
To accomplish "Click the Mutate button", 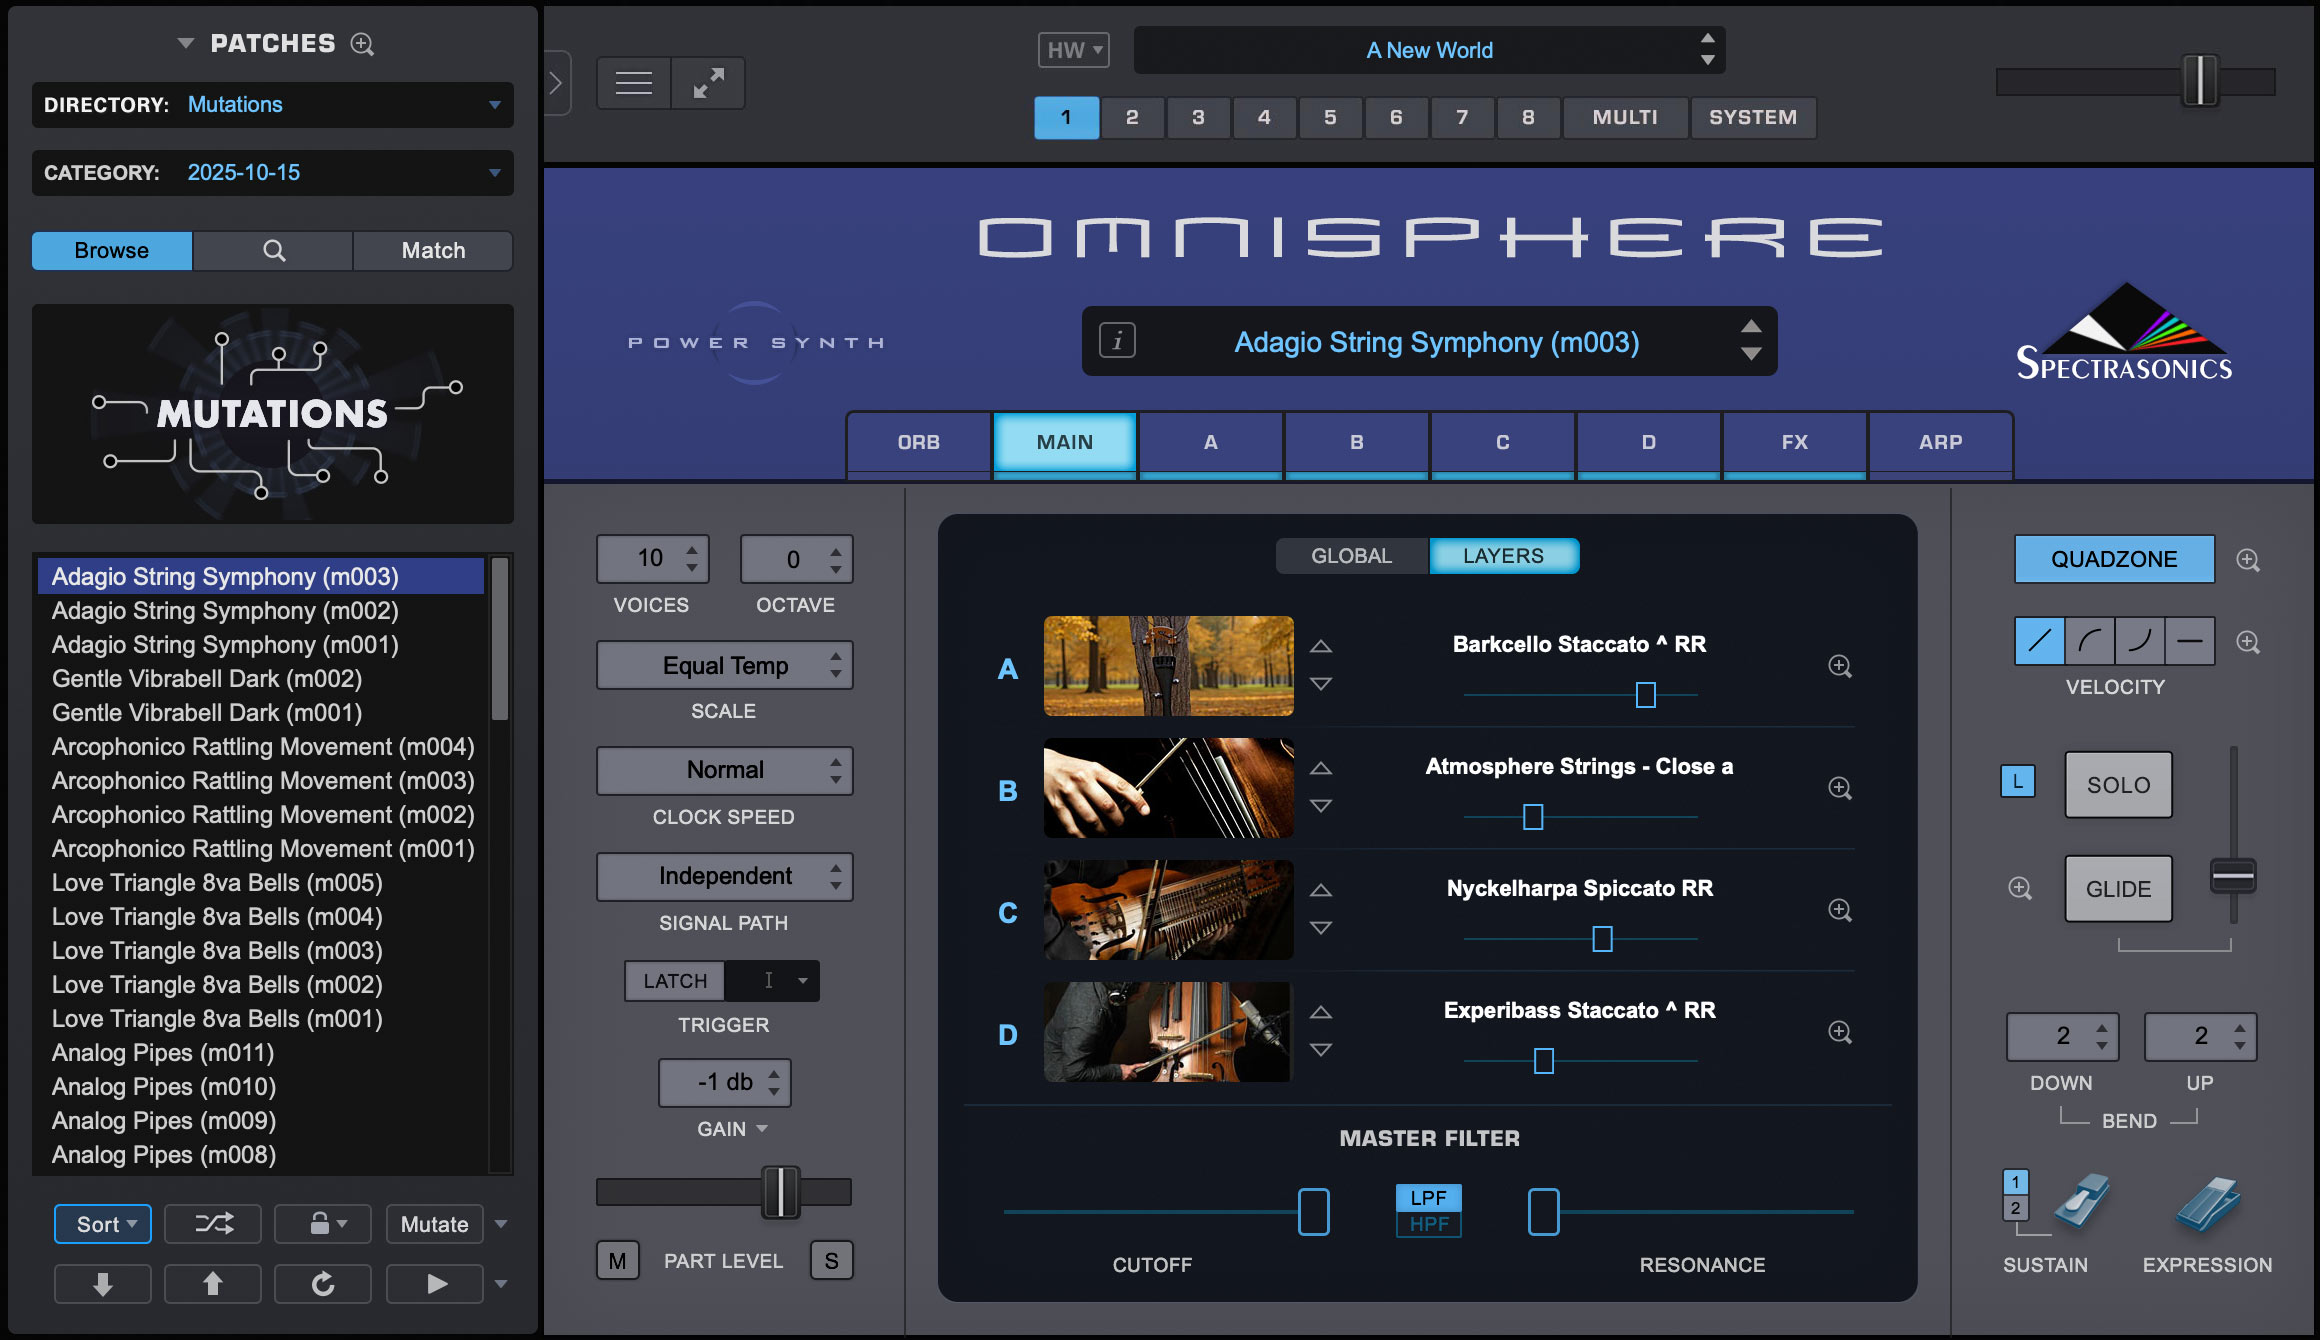I will point(434,1223).
